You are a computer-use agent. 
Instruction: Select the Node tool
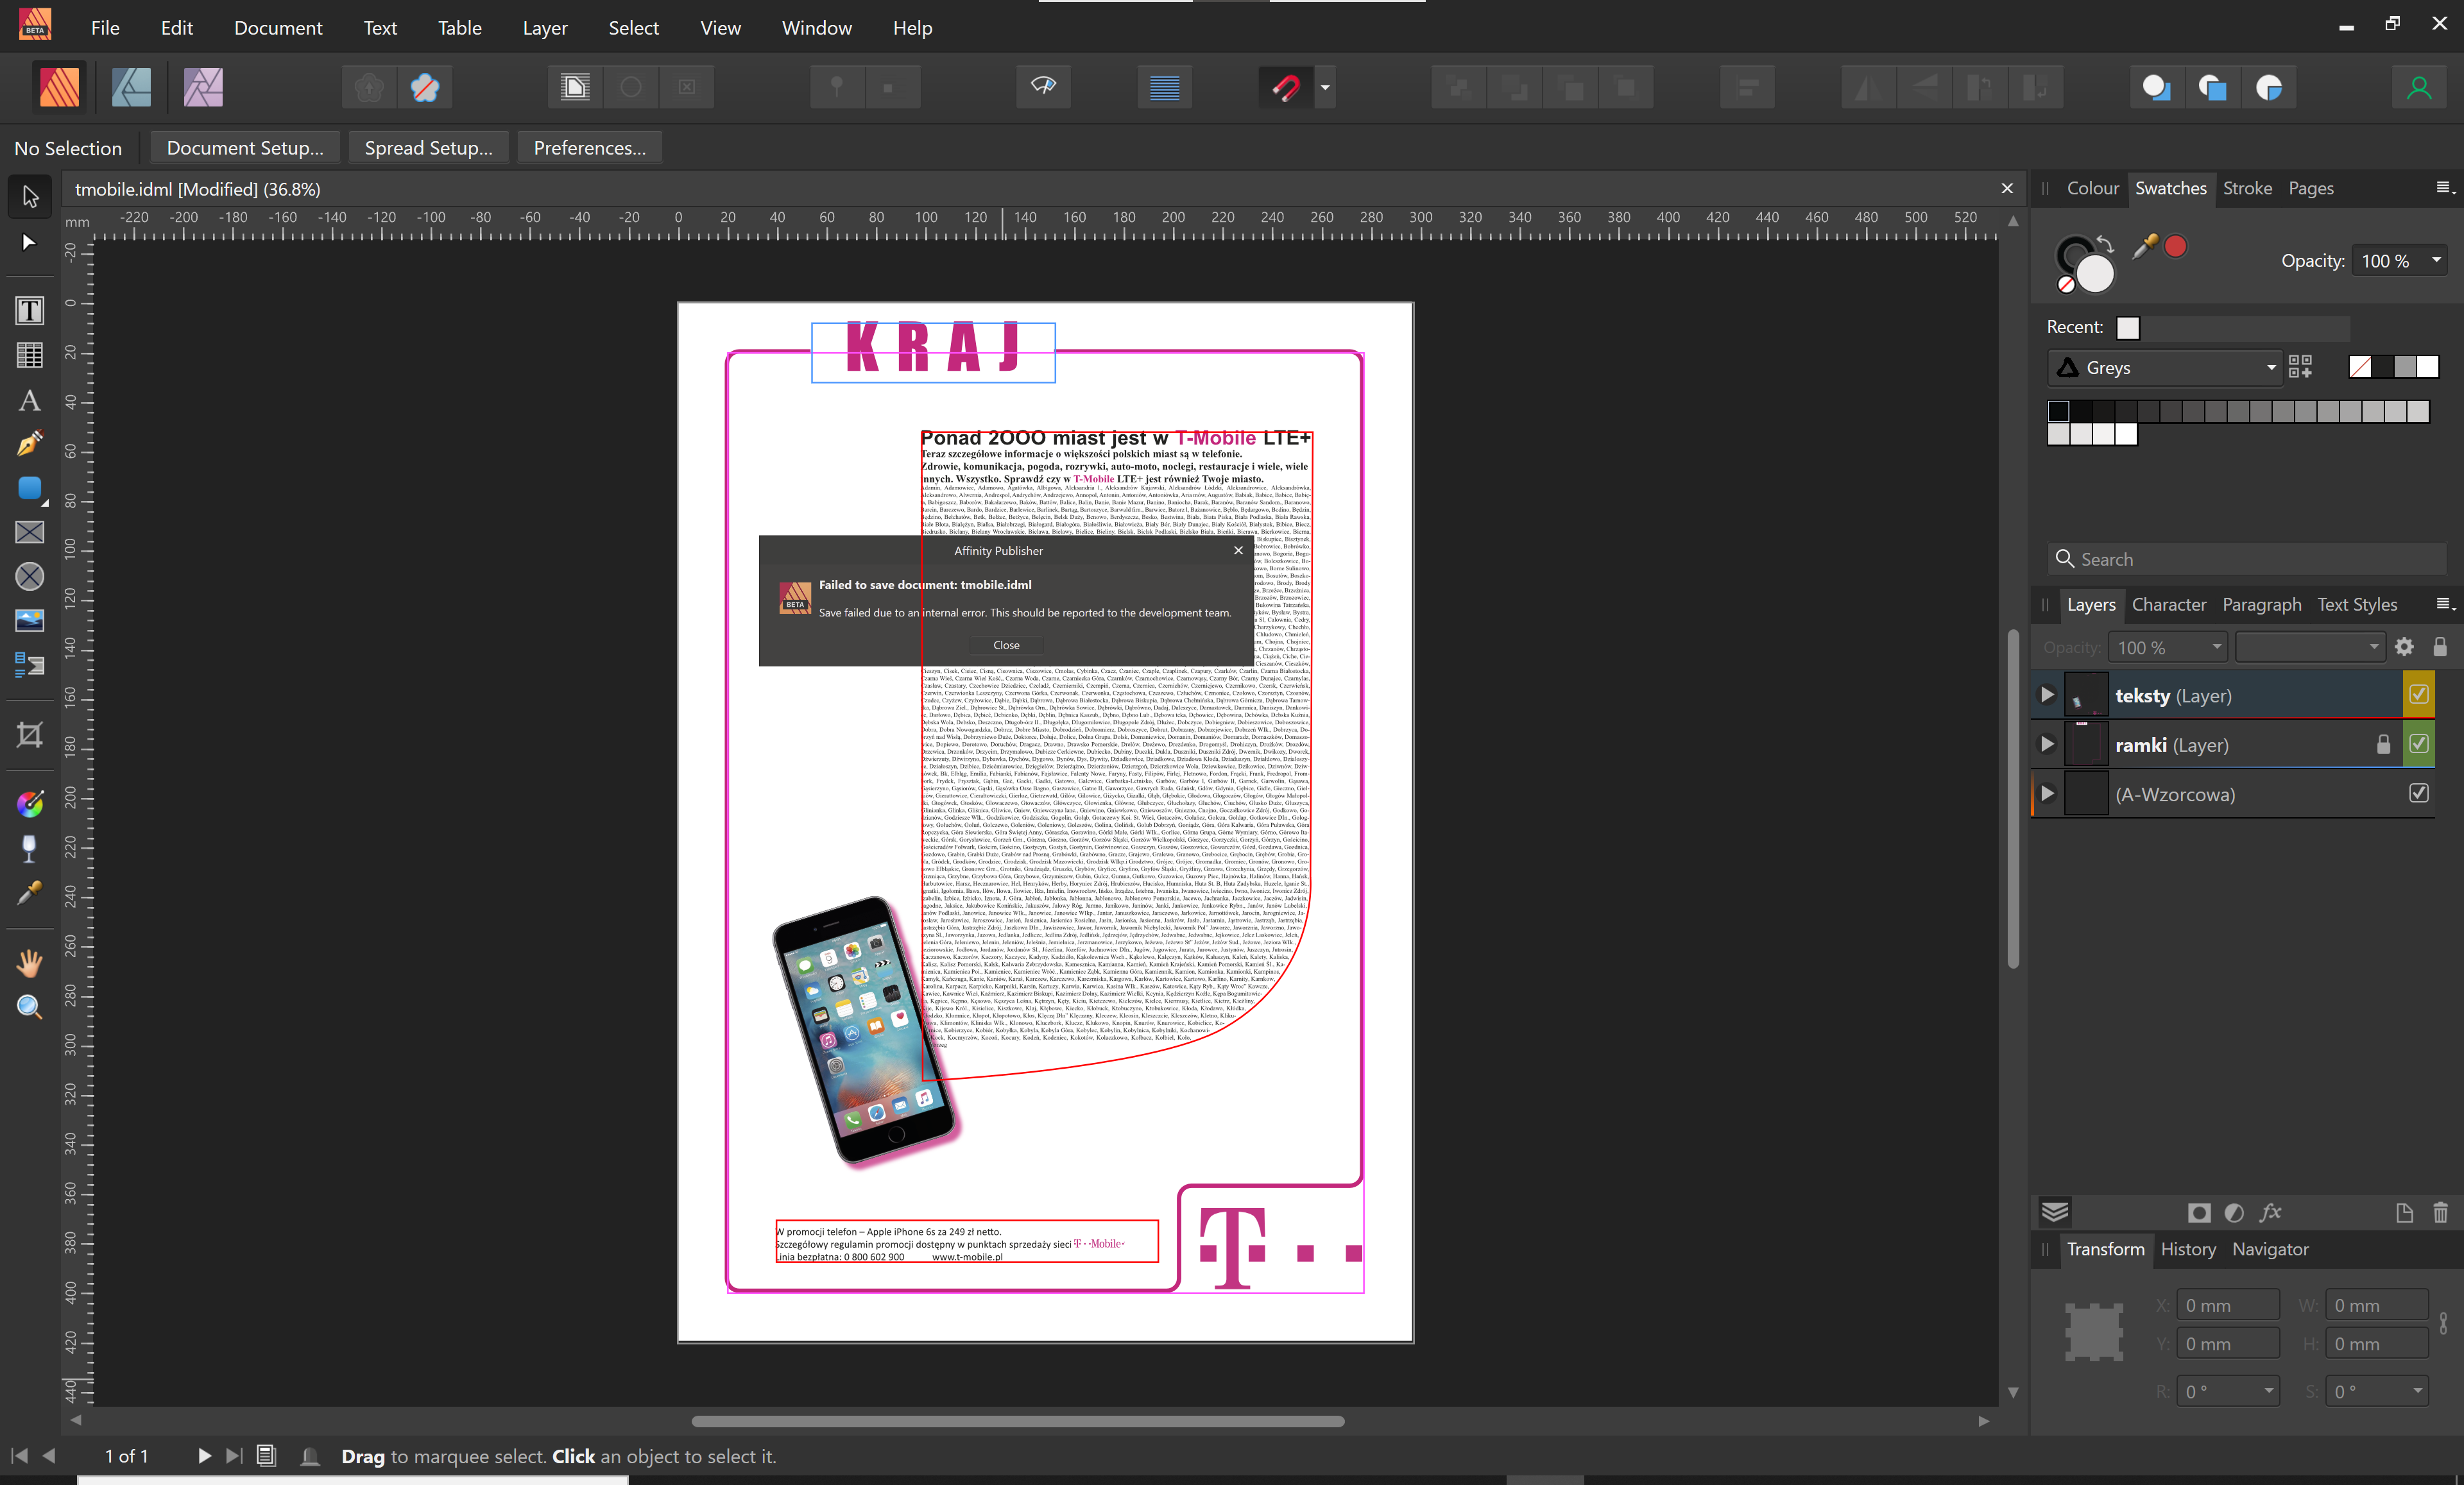30,243
